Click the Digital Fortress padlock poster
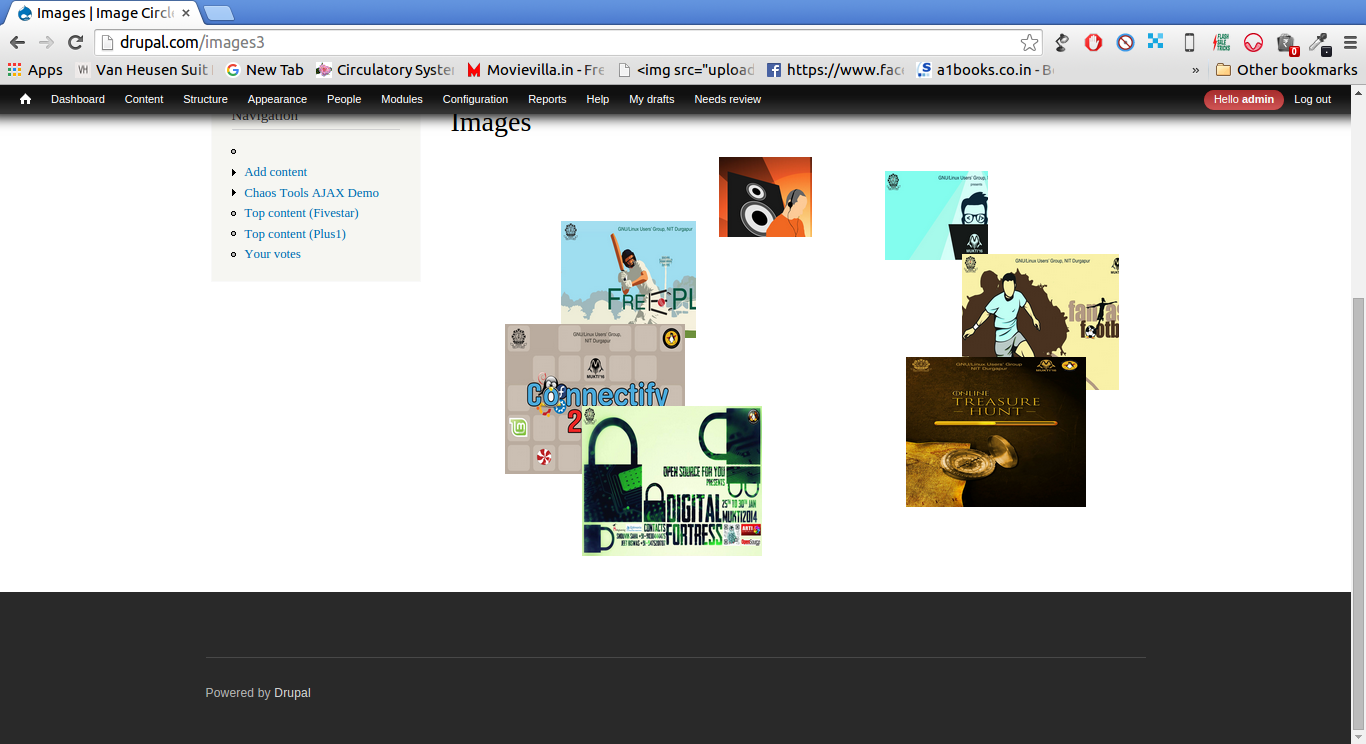This screenshot has width=1366, height=744. (x=672, y=481)
